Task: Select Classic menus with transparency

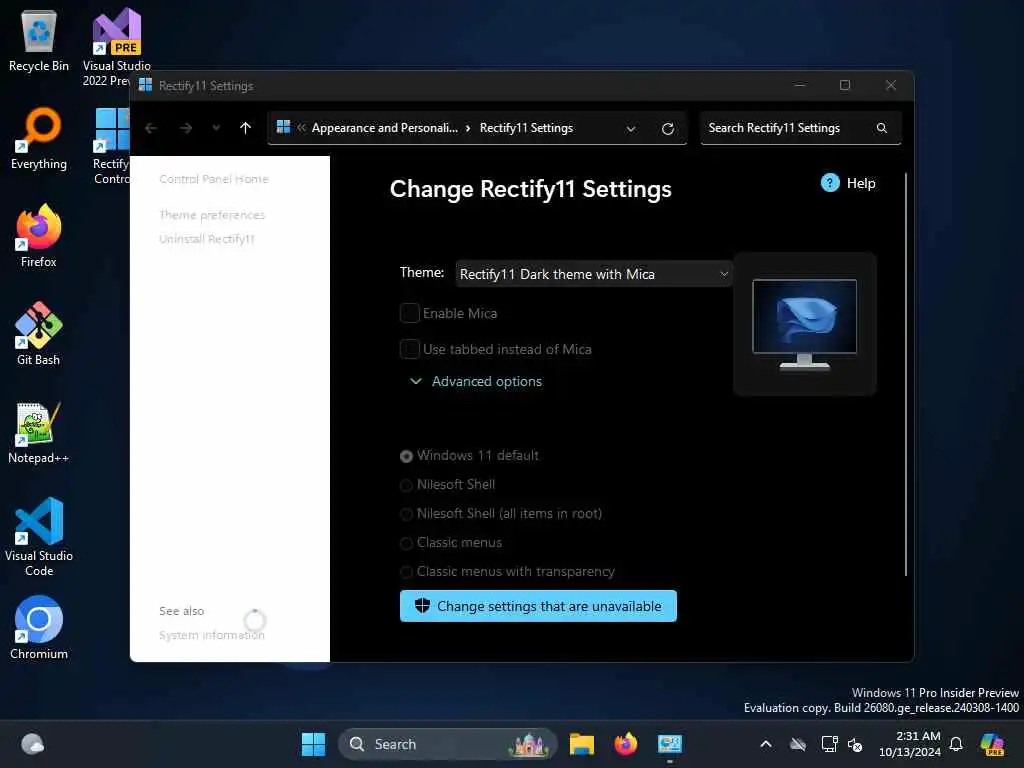Action: (x=406, y=572)
